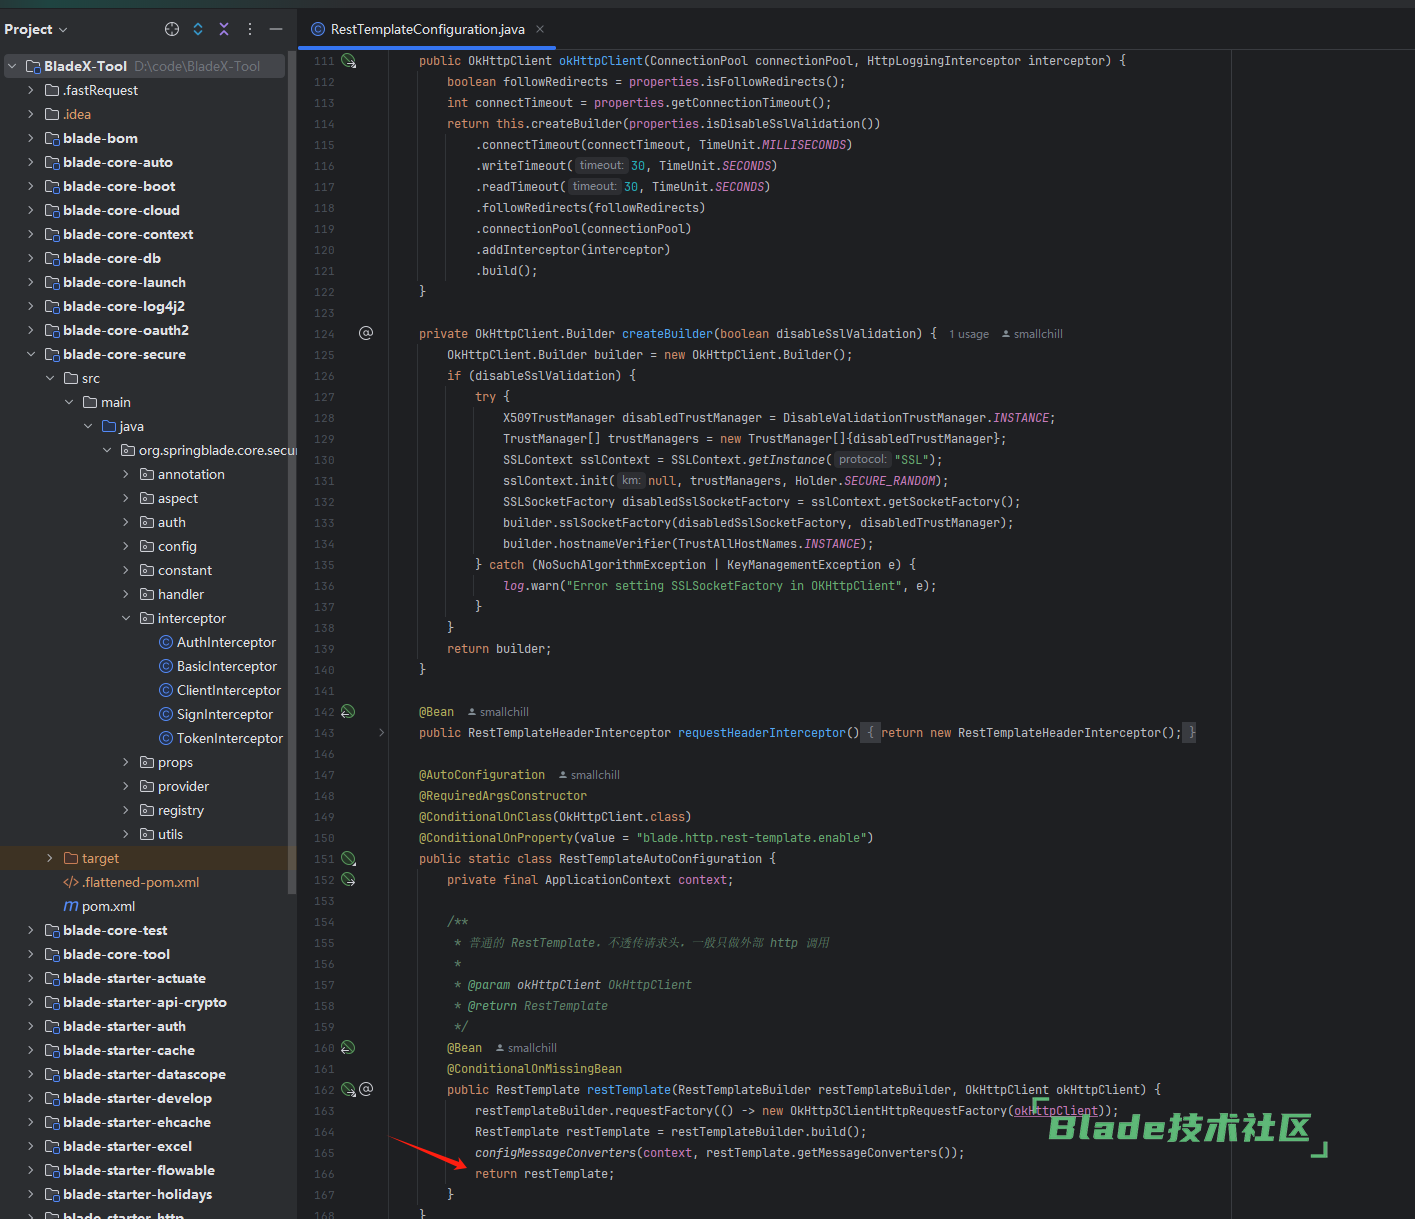Click the bean gutter icon on line 151
The image size is (1415, 1219).
[348, 859]
